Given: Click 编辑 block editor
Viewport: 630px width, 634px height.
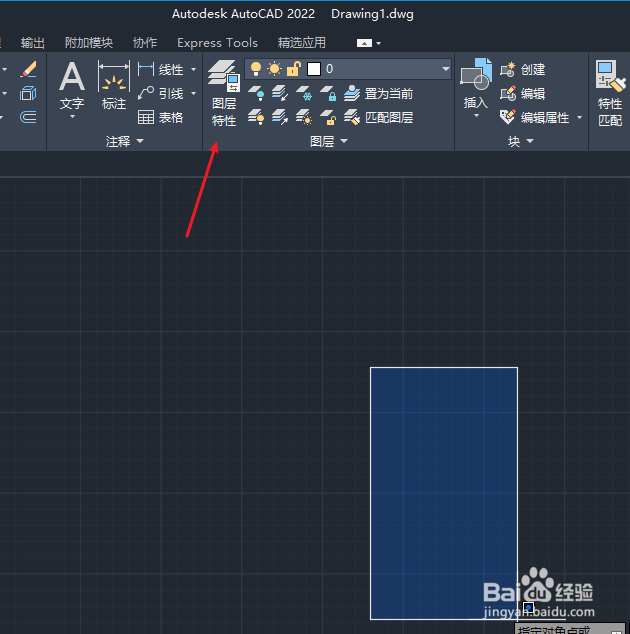Looking at the screenshot, I should 522,93.
